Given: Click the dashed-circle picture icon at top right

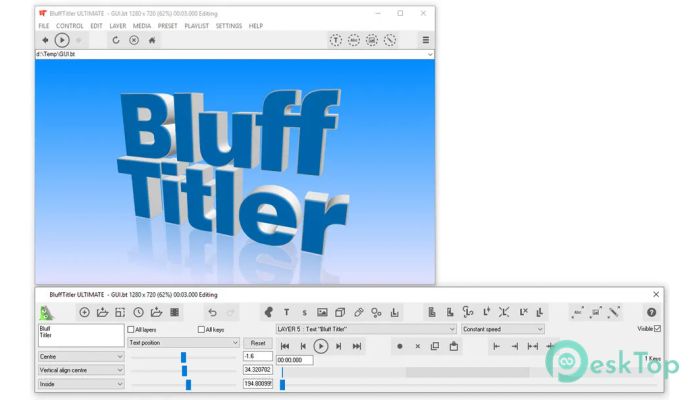Looking at the screenshot, I should tap(372, 40).
